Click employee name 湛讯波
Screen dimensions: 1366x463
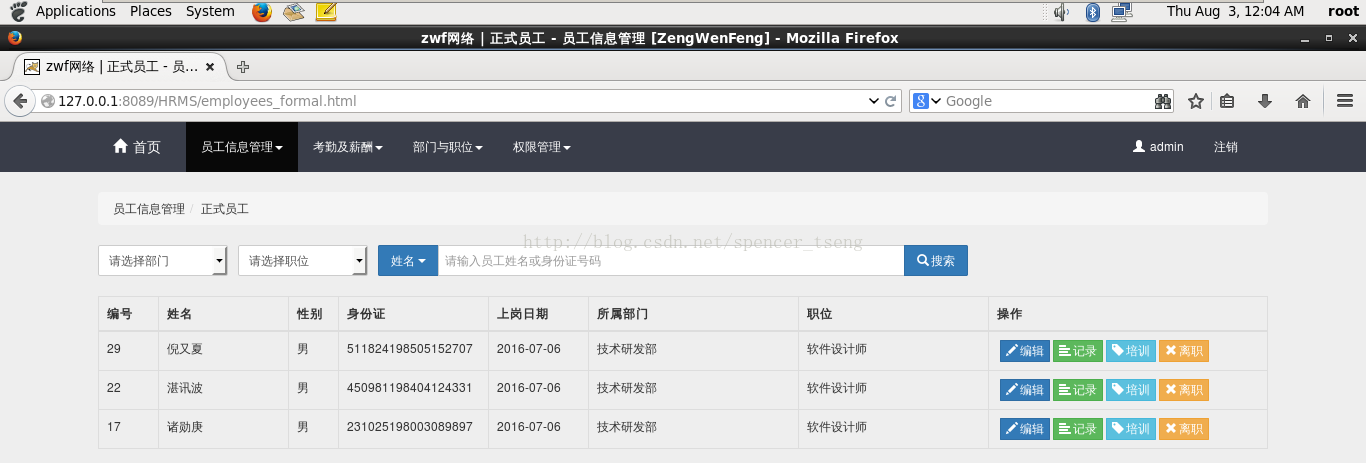click(185, 388)
